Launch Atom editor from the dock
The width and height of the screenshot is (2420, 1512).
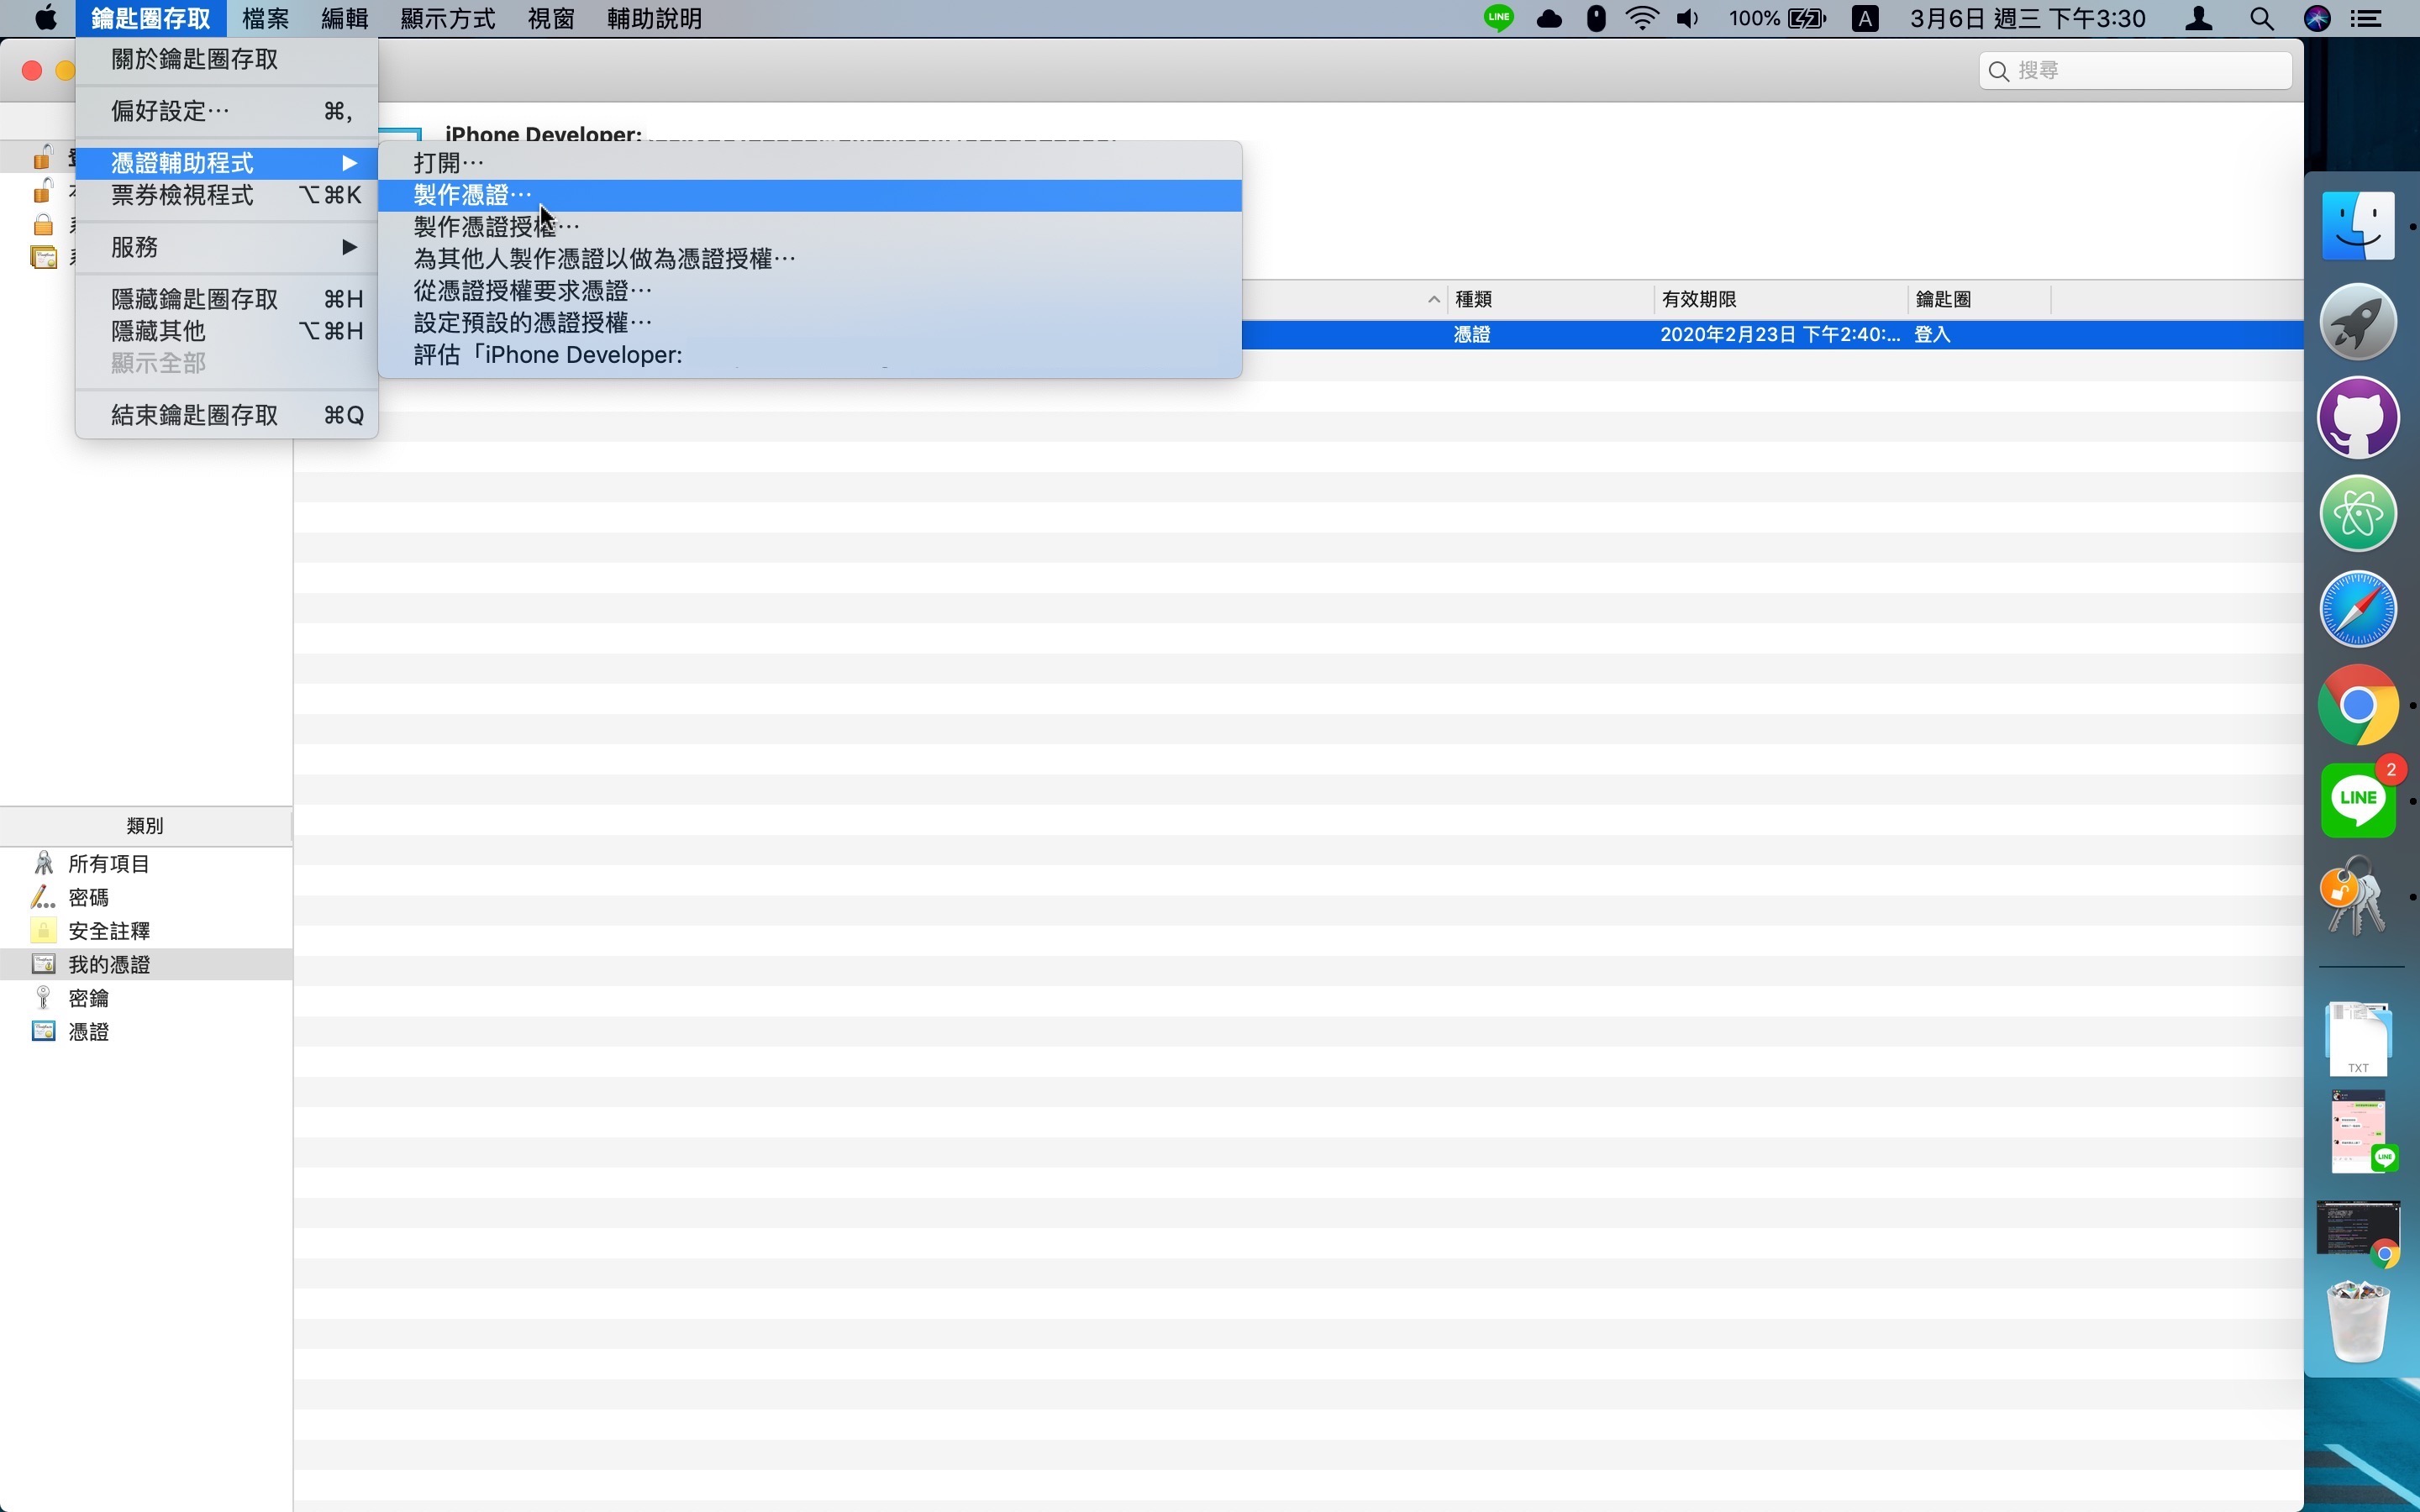coord(2358,514)
